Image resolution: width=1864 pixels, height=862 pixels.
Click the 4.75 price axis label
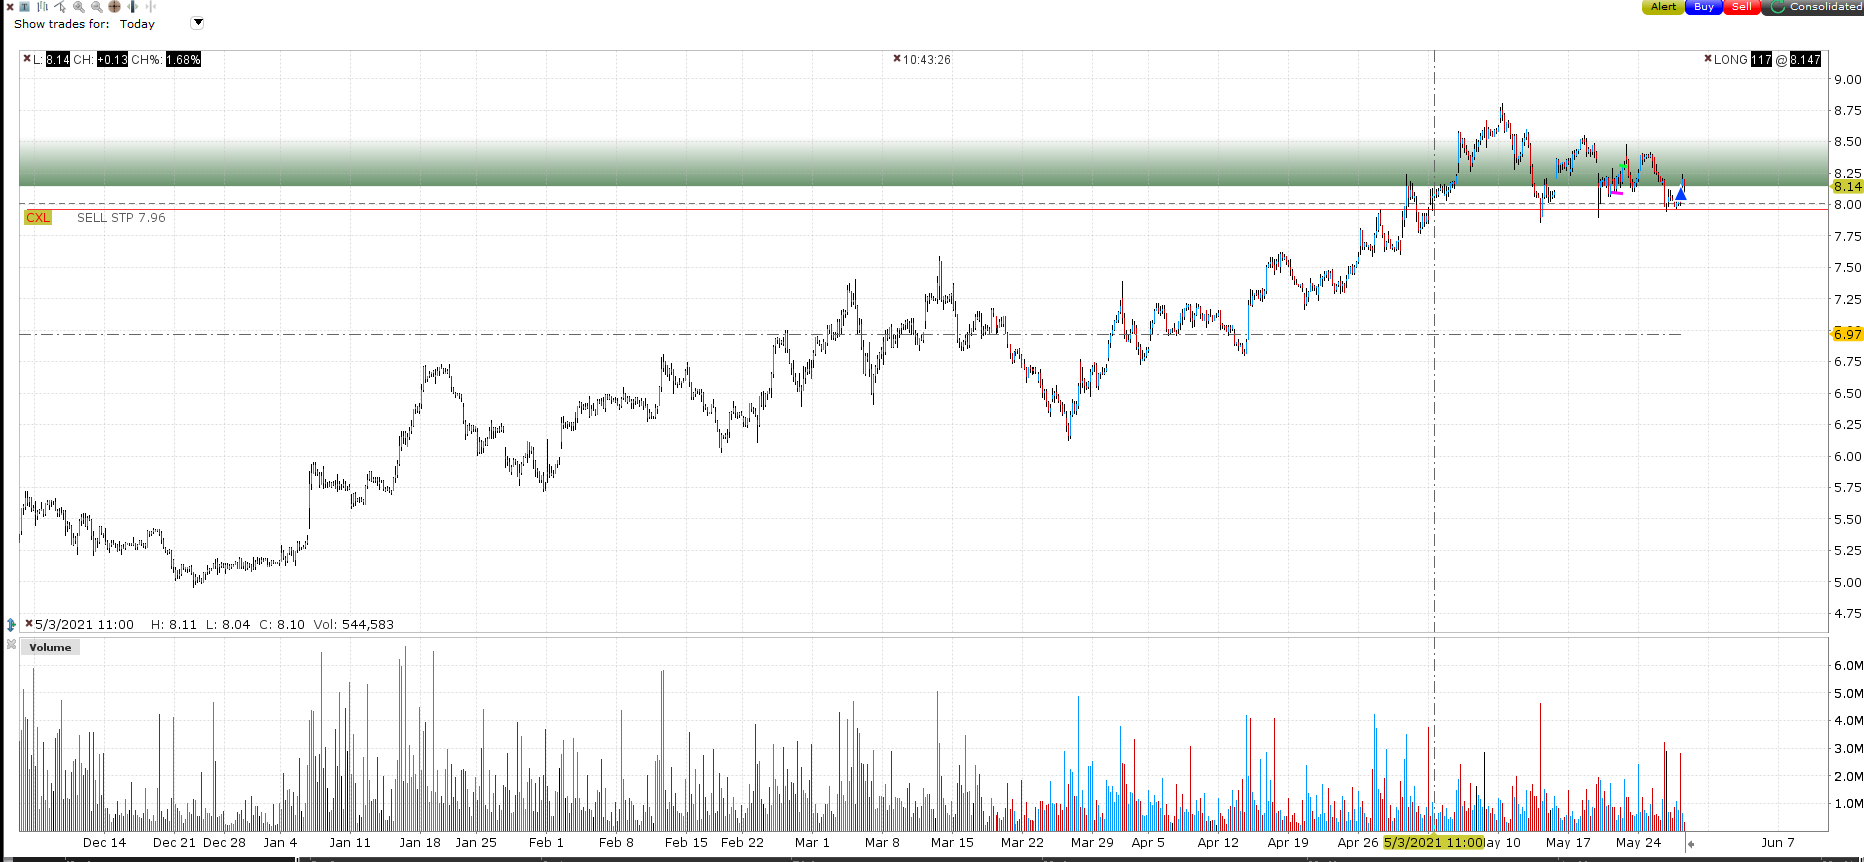tap(1847, 613)
